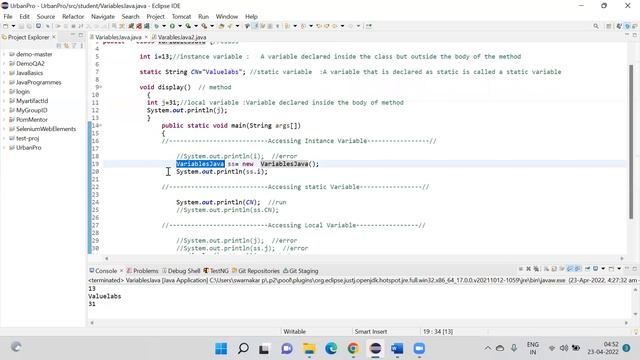The height and width of the screenshot is (360, 640).
Task: Open the Open Console dropdown arrow
Action: click(x=619, y=269)
